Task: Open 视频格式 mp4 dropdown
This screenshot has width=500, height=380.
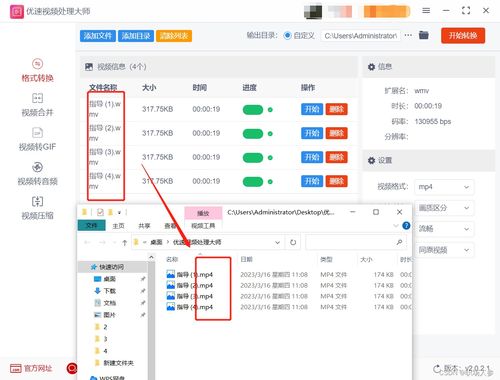Action: [444, 187]
